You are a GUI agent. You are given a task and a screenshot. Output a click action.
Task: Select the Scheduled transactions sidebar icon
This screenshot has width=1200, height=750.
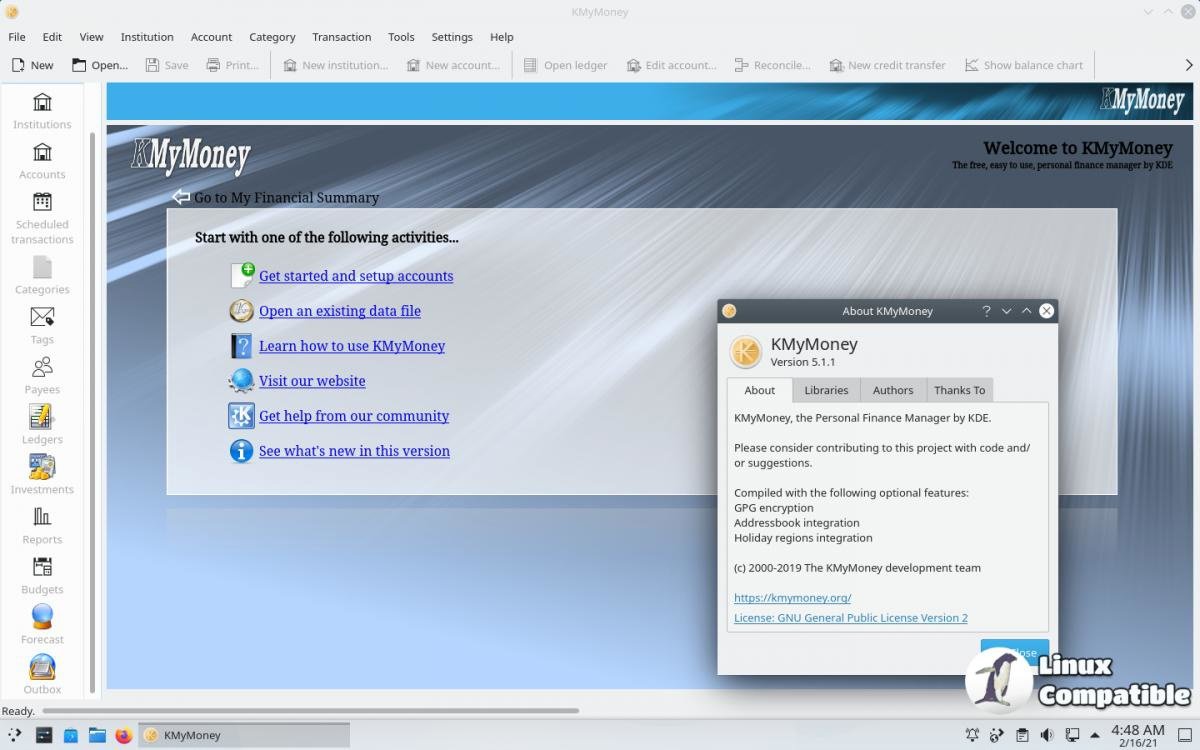[x=42, y=217]
